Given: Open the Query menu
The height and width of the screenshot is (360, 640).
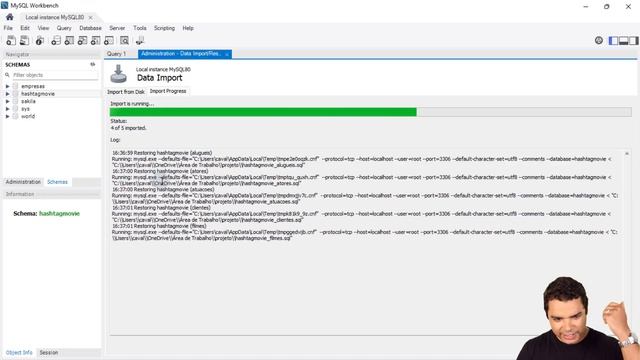Looking at the screenshot, I should coord(64,28).
